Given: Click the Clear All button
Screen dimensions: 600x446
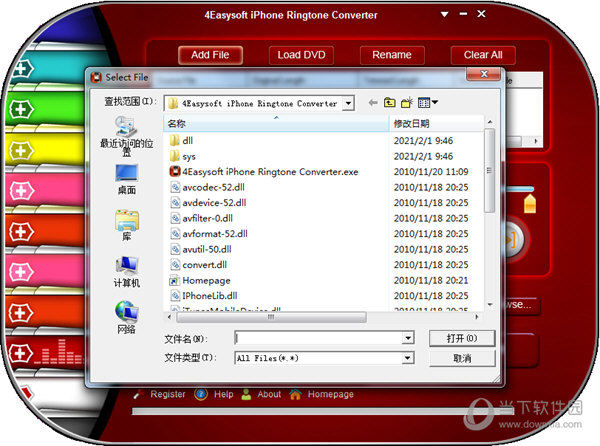Looking at the screenshot, I should click(483, 55).
